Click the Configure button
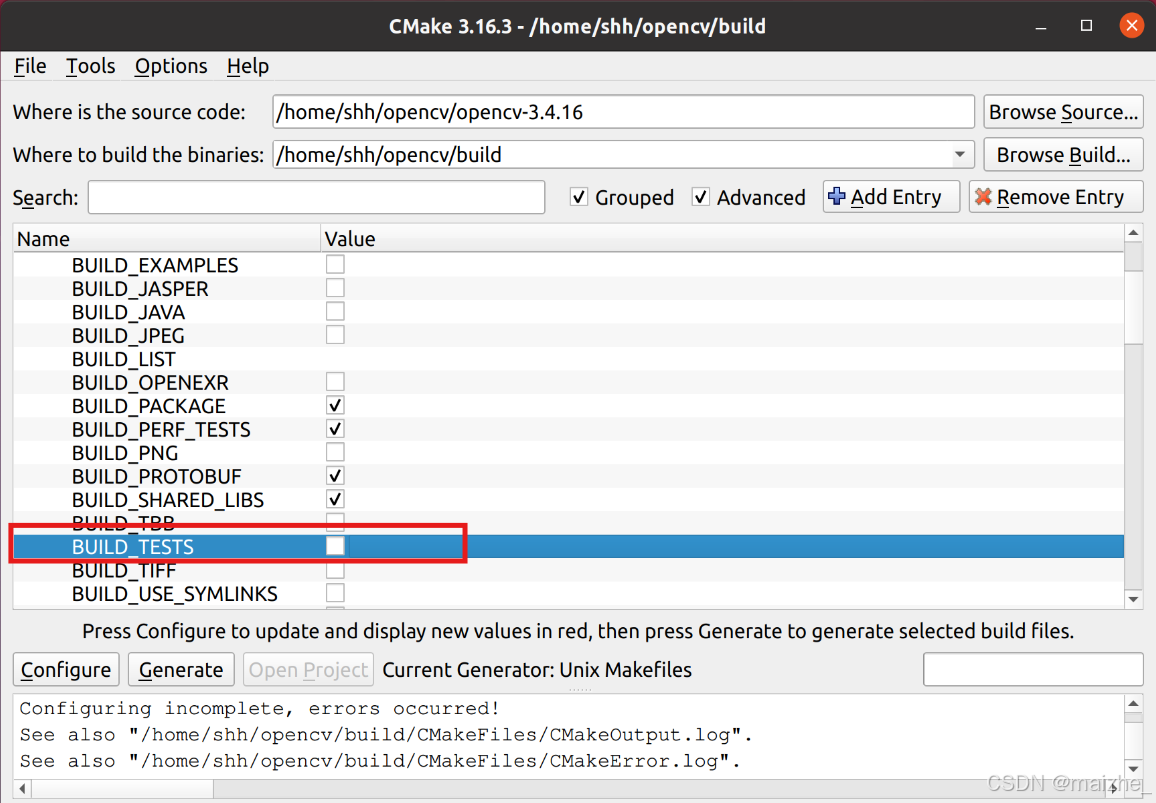 pos(66,670)
